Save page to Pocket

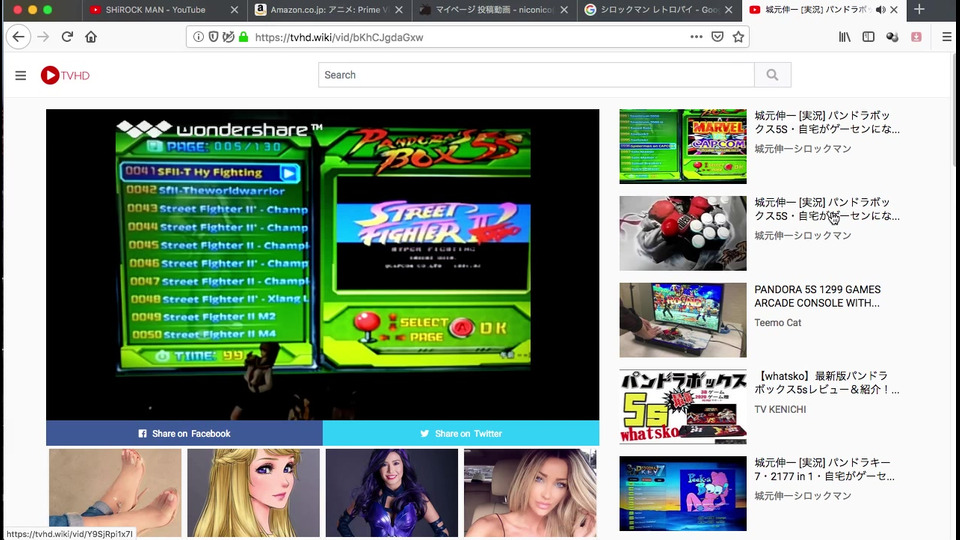tap(718, 37)
